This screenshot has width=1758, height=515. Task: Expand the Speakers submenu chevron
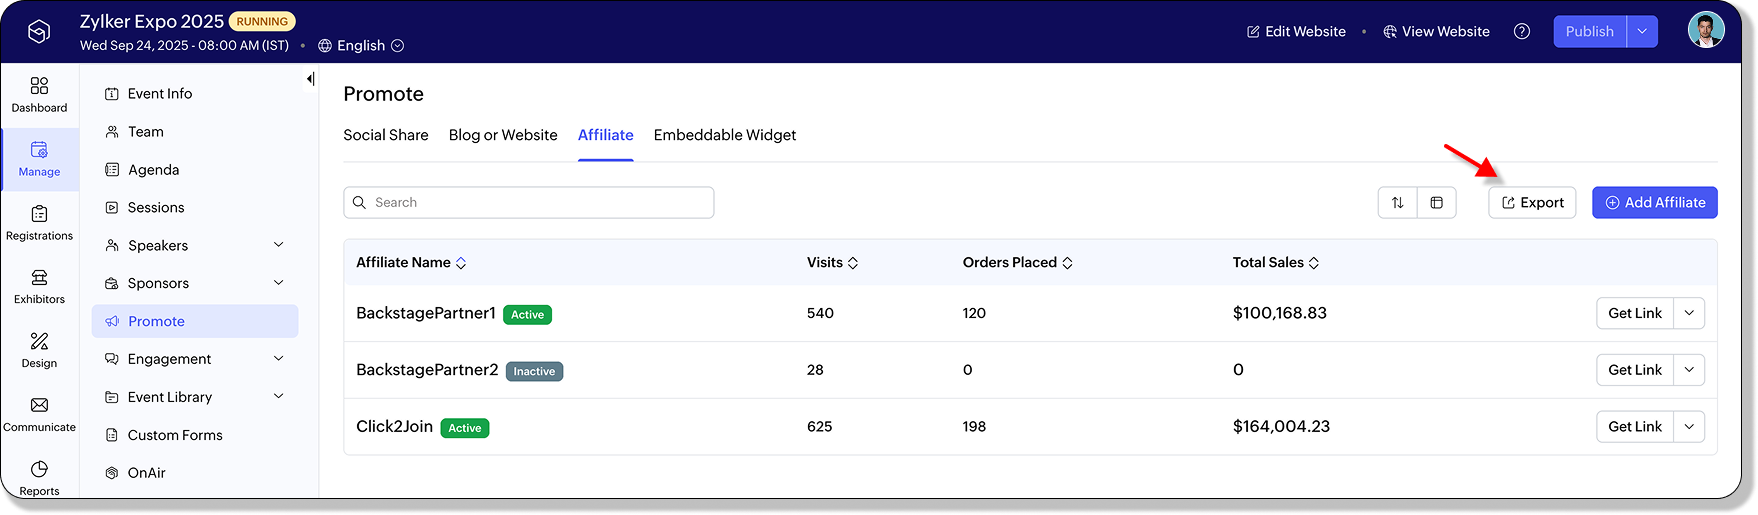coord(279,245)
